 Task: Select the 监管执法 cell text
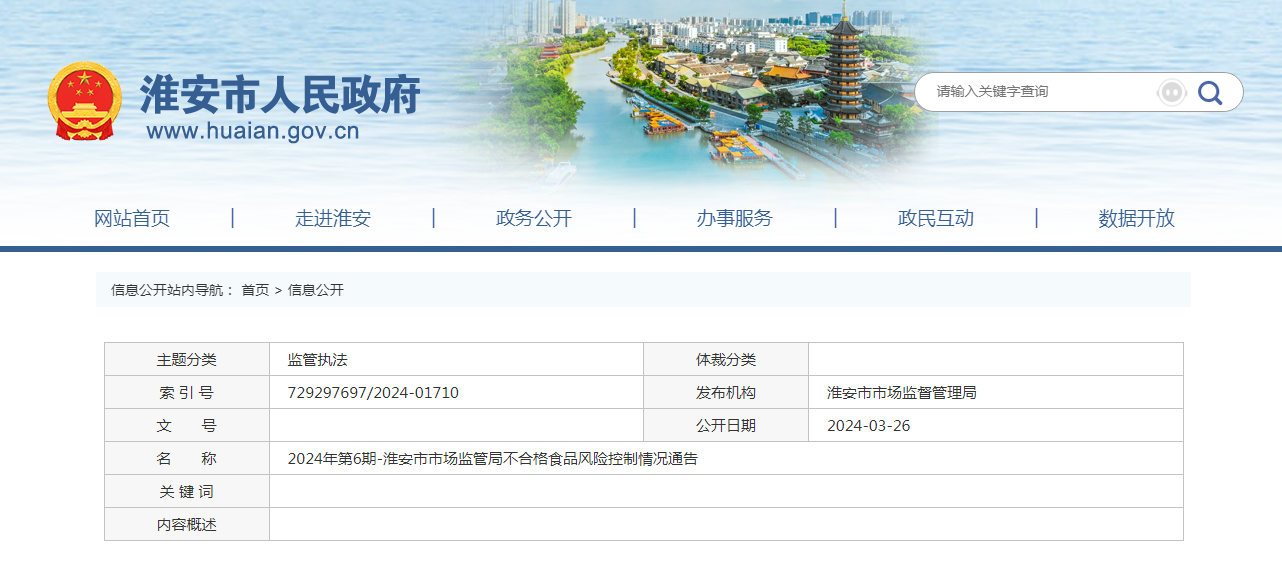tap(317, 360)
